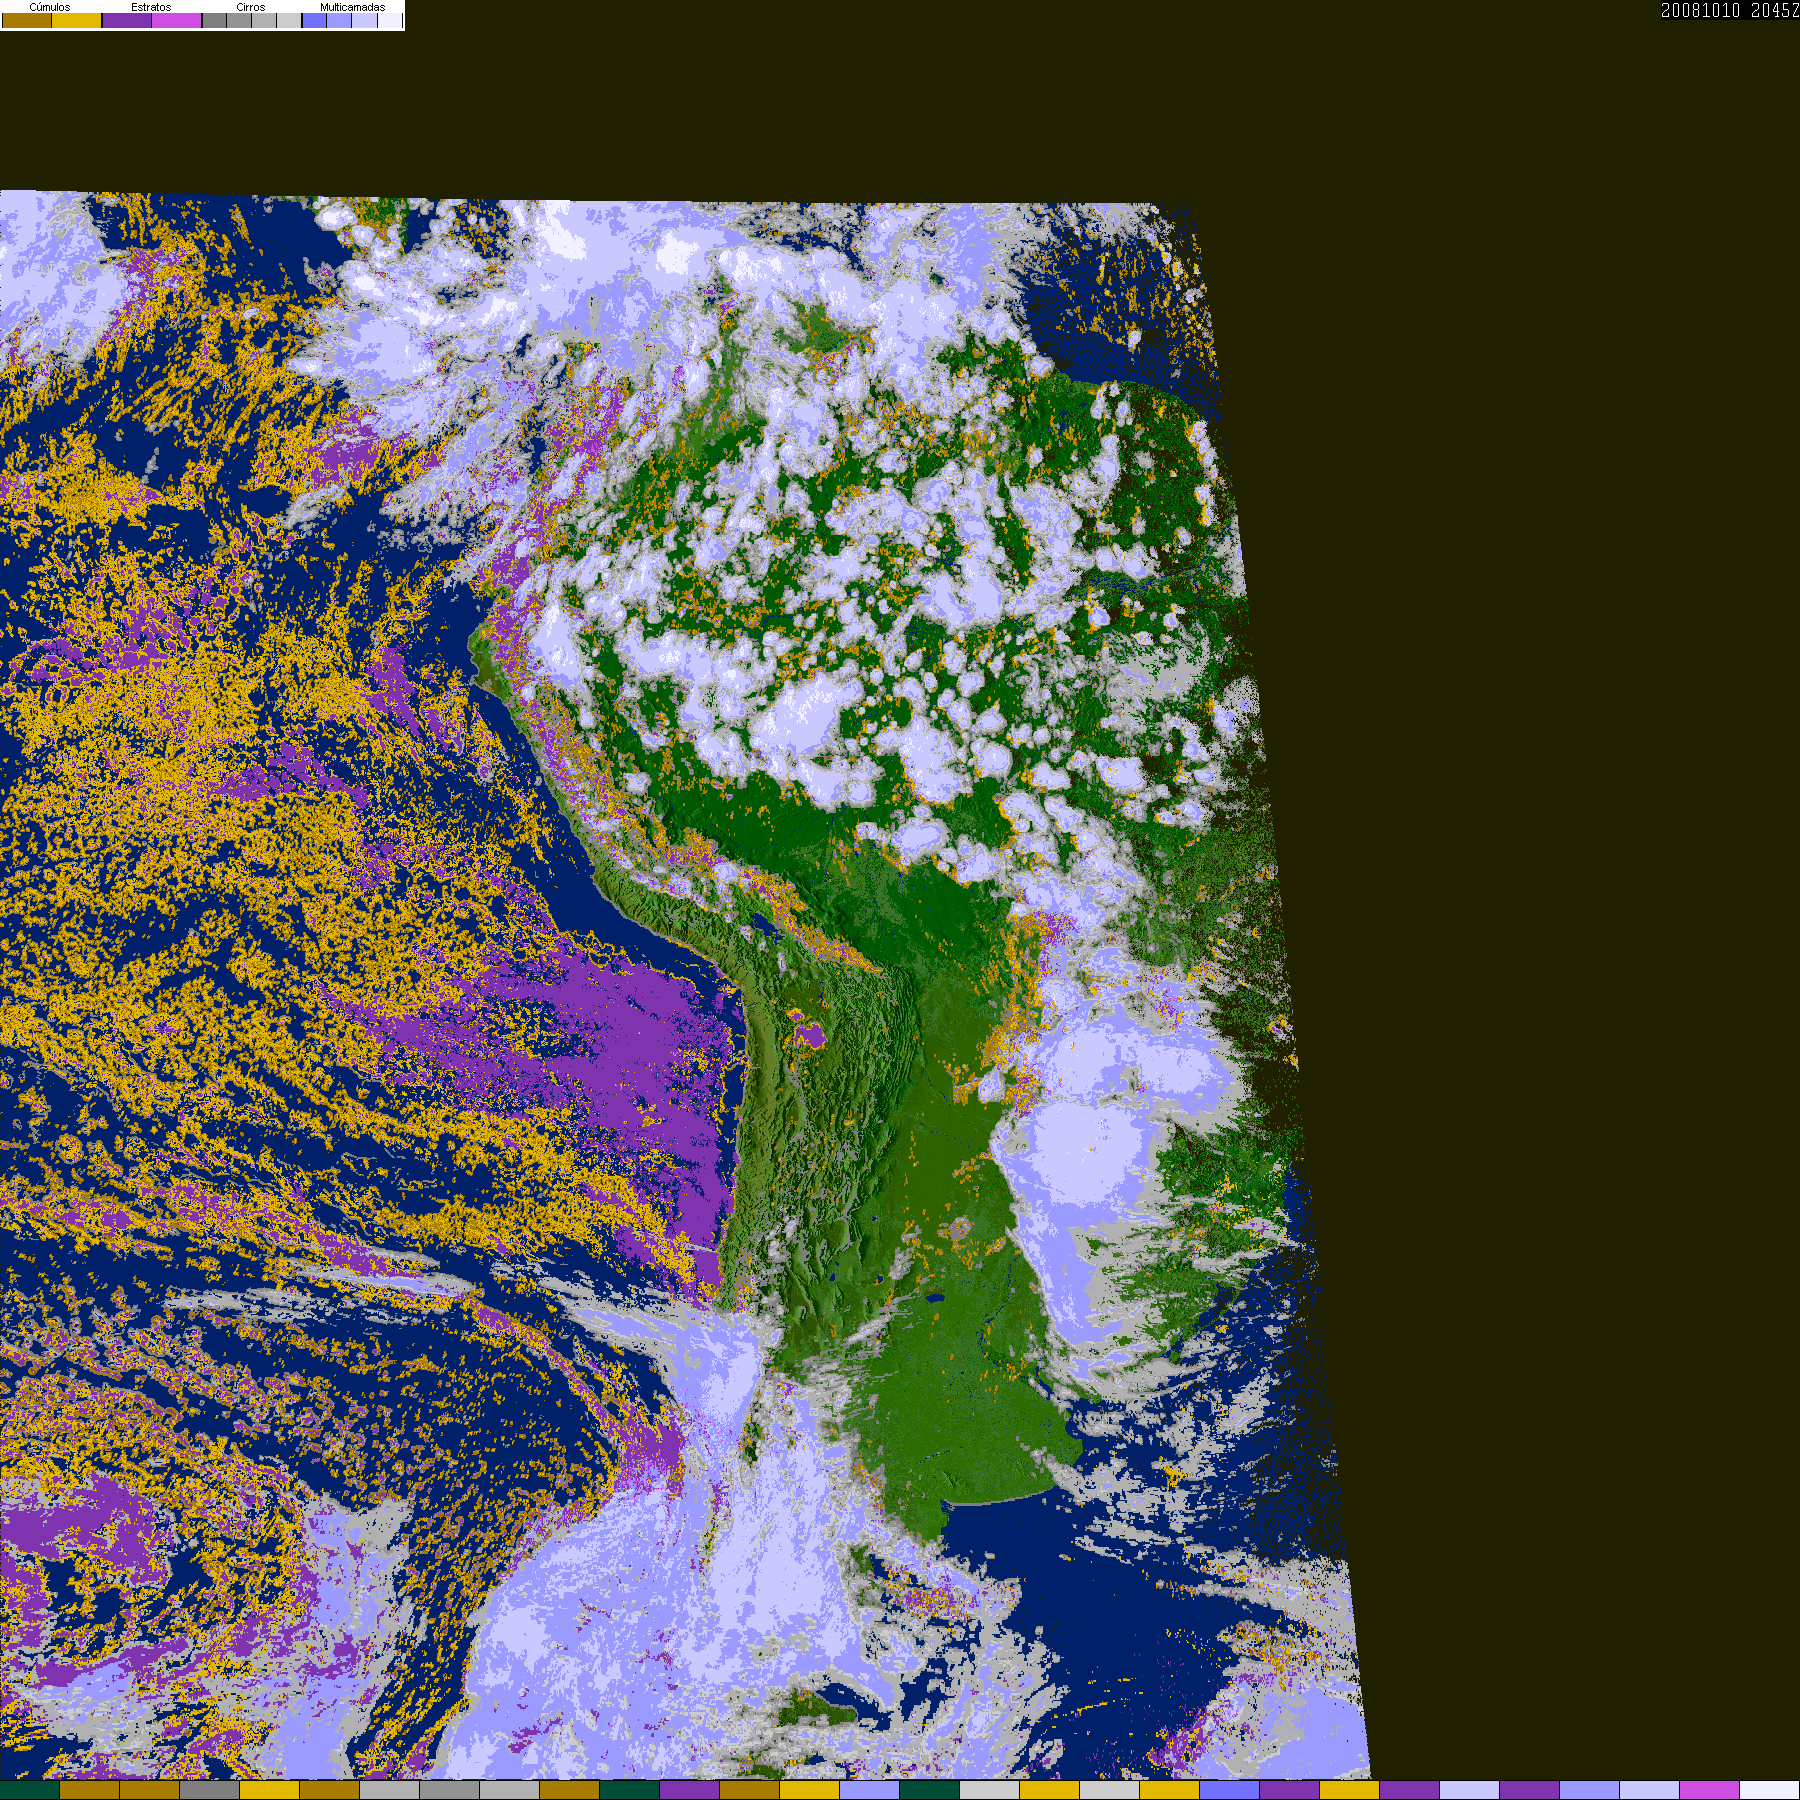Image resolution: width=1800 pixels, height=1800 pixels.
Task: Click the yellow Cúmulos legend swatch
Action: pos(77,20)
